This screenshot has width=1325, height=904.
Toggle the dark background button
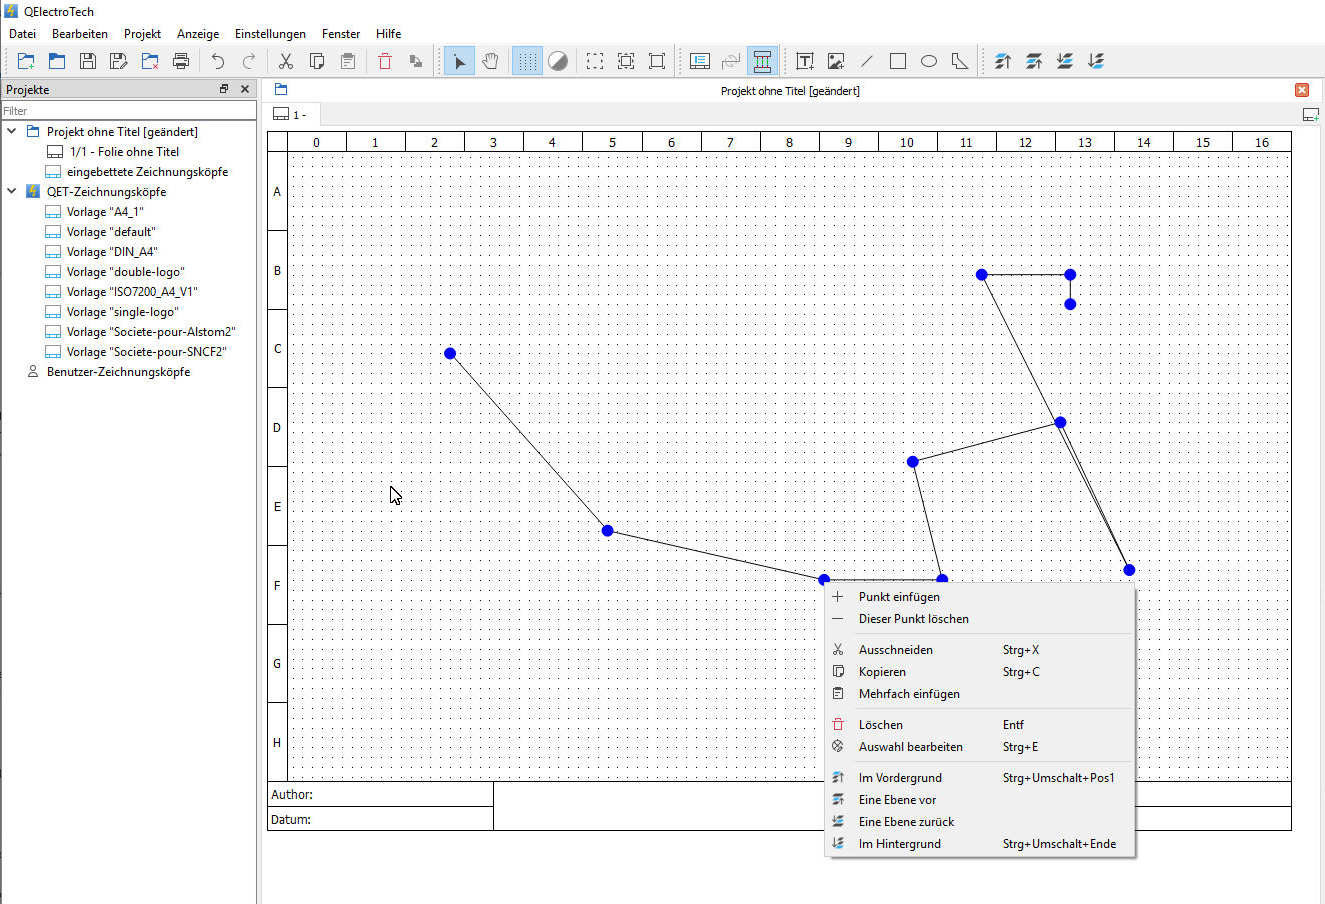558,62
